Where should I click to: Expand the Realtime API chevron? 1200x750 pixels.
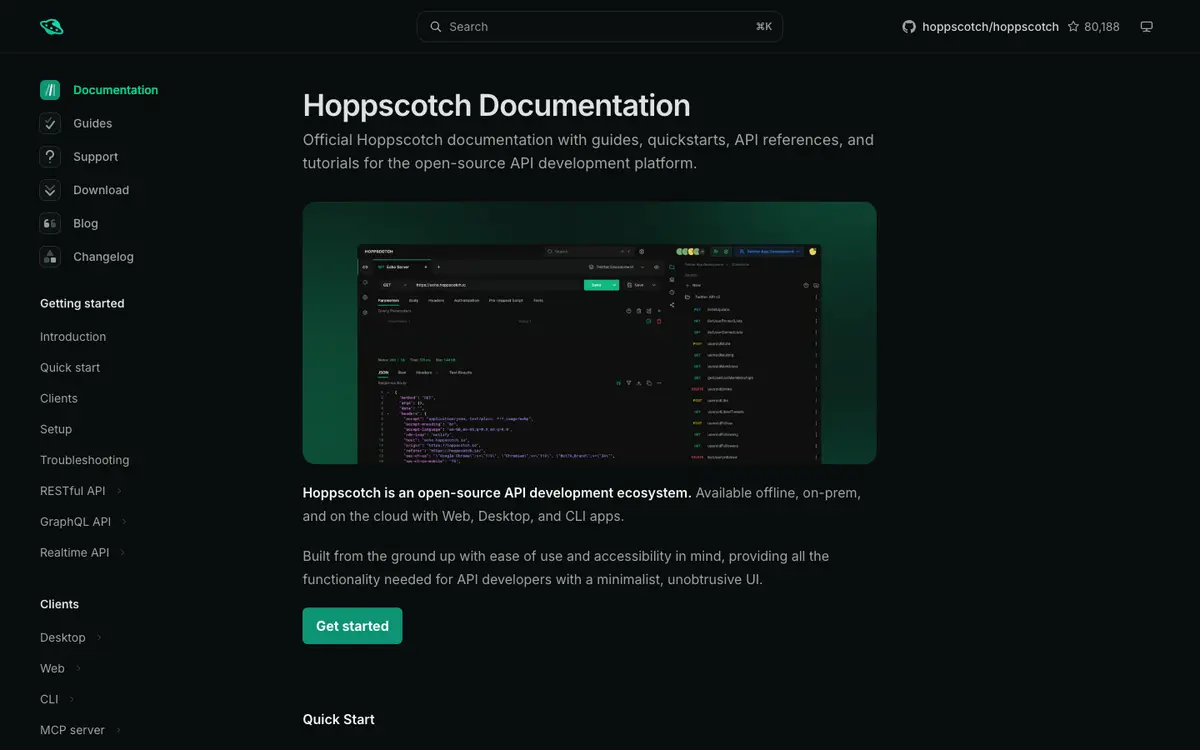coord(123,553)
